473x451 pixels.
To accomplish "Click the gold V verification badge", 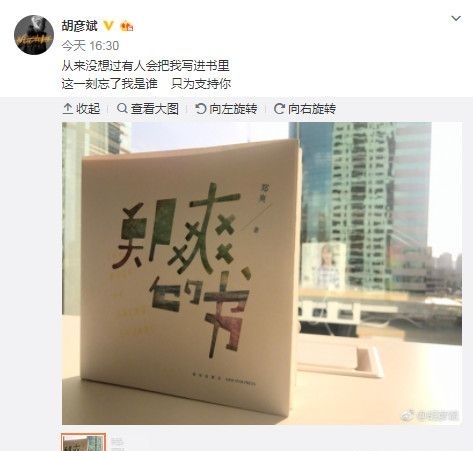I will click(109, 26).
